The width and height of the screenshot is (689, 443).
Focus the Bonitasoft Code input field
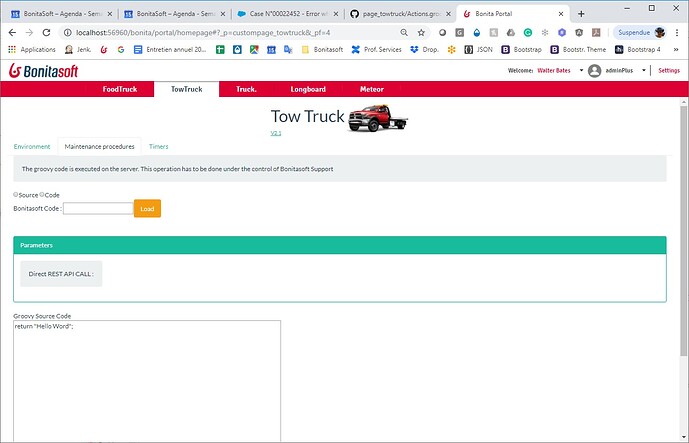(x=98, y=208)
